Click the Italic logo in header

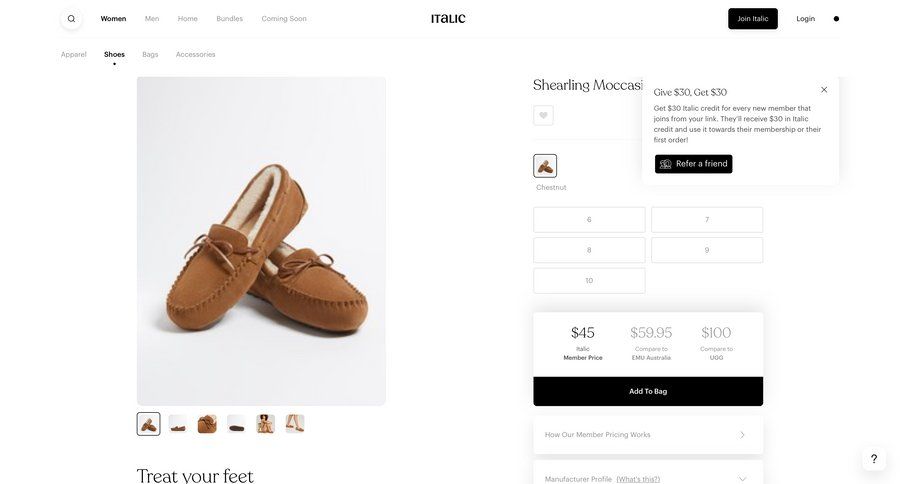tap(448, 18)
